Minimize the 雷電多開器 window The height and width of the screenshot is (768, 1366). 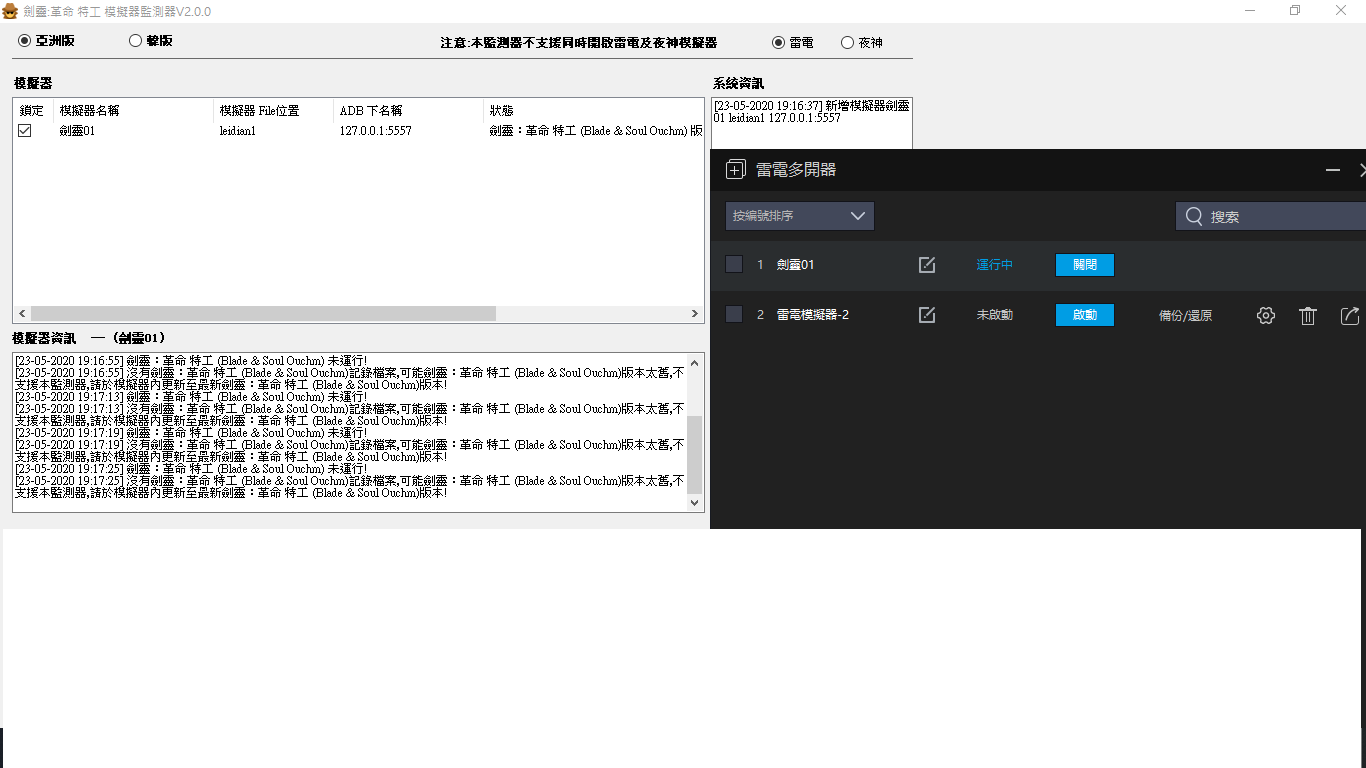pos(1333,170)
